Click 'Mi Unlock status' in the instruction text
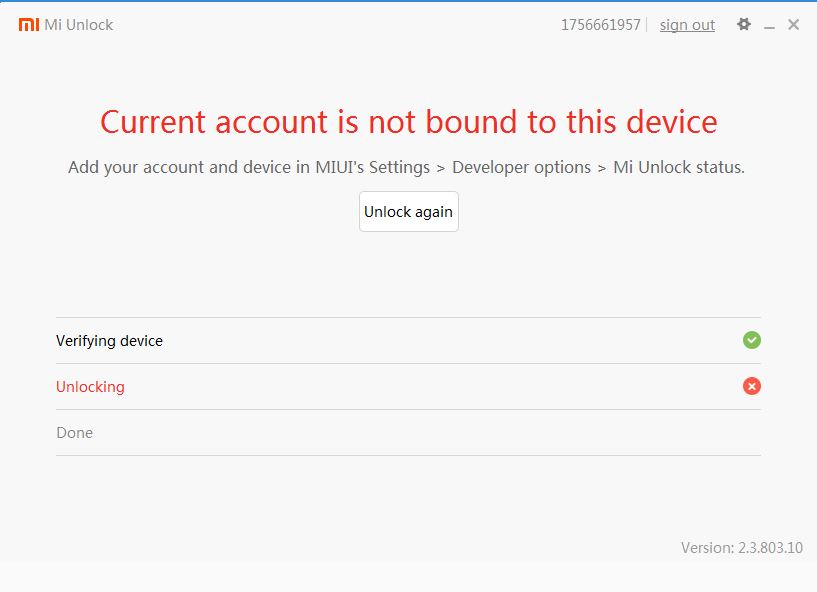817x592 pixels. pos(678,167)
